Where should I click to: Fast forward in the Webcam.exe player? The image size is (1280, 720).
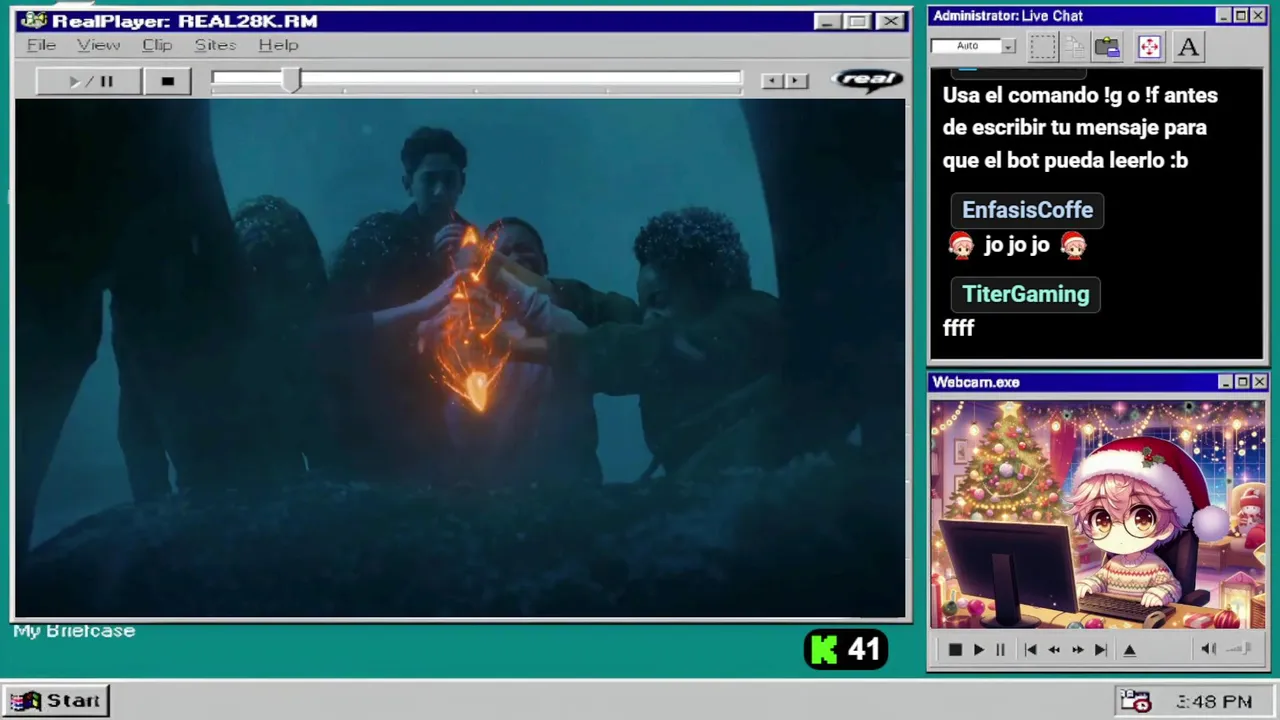[x=1077, y=650]
